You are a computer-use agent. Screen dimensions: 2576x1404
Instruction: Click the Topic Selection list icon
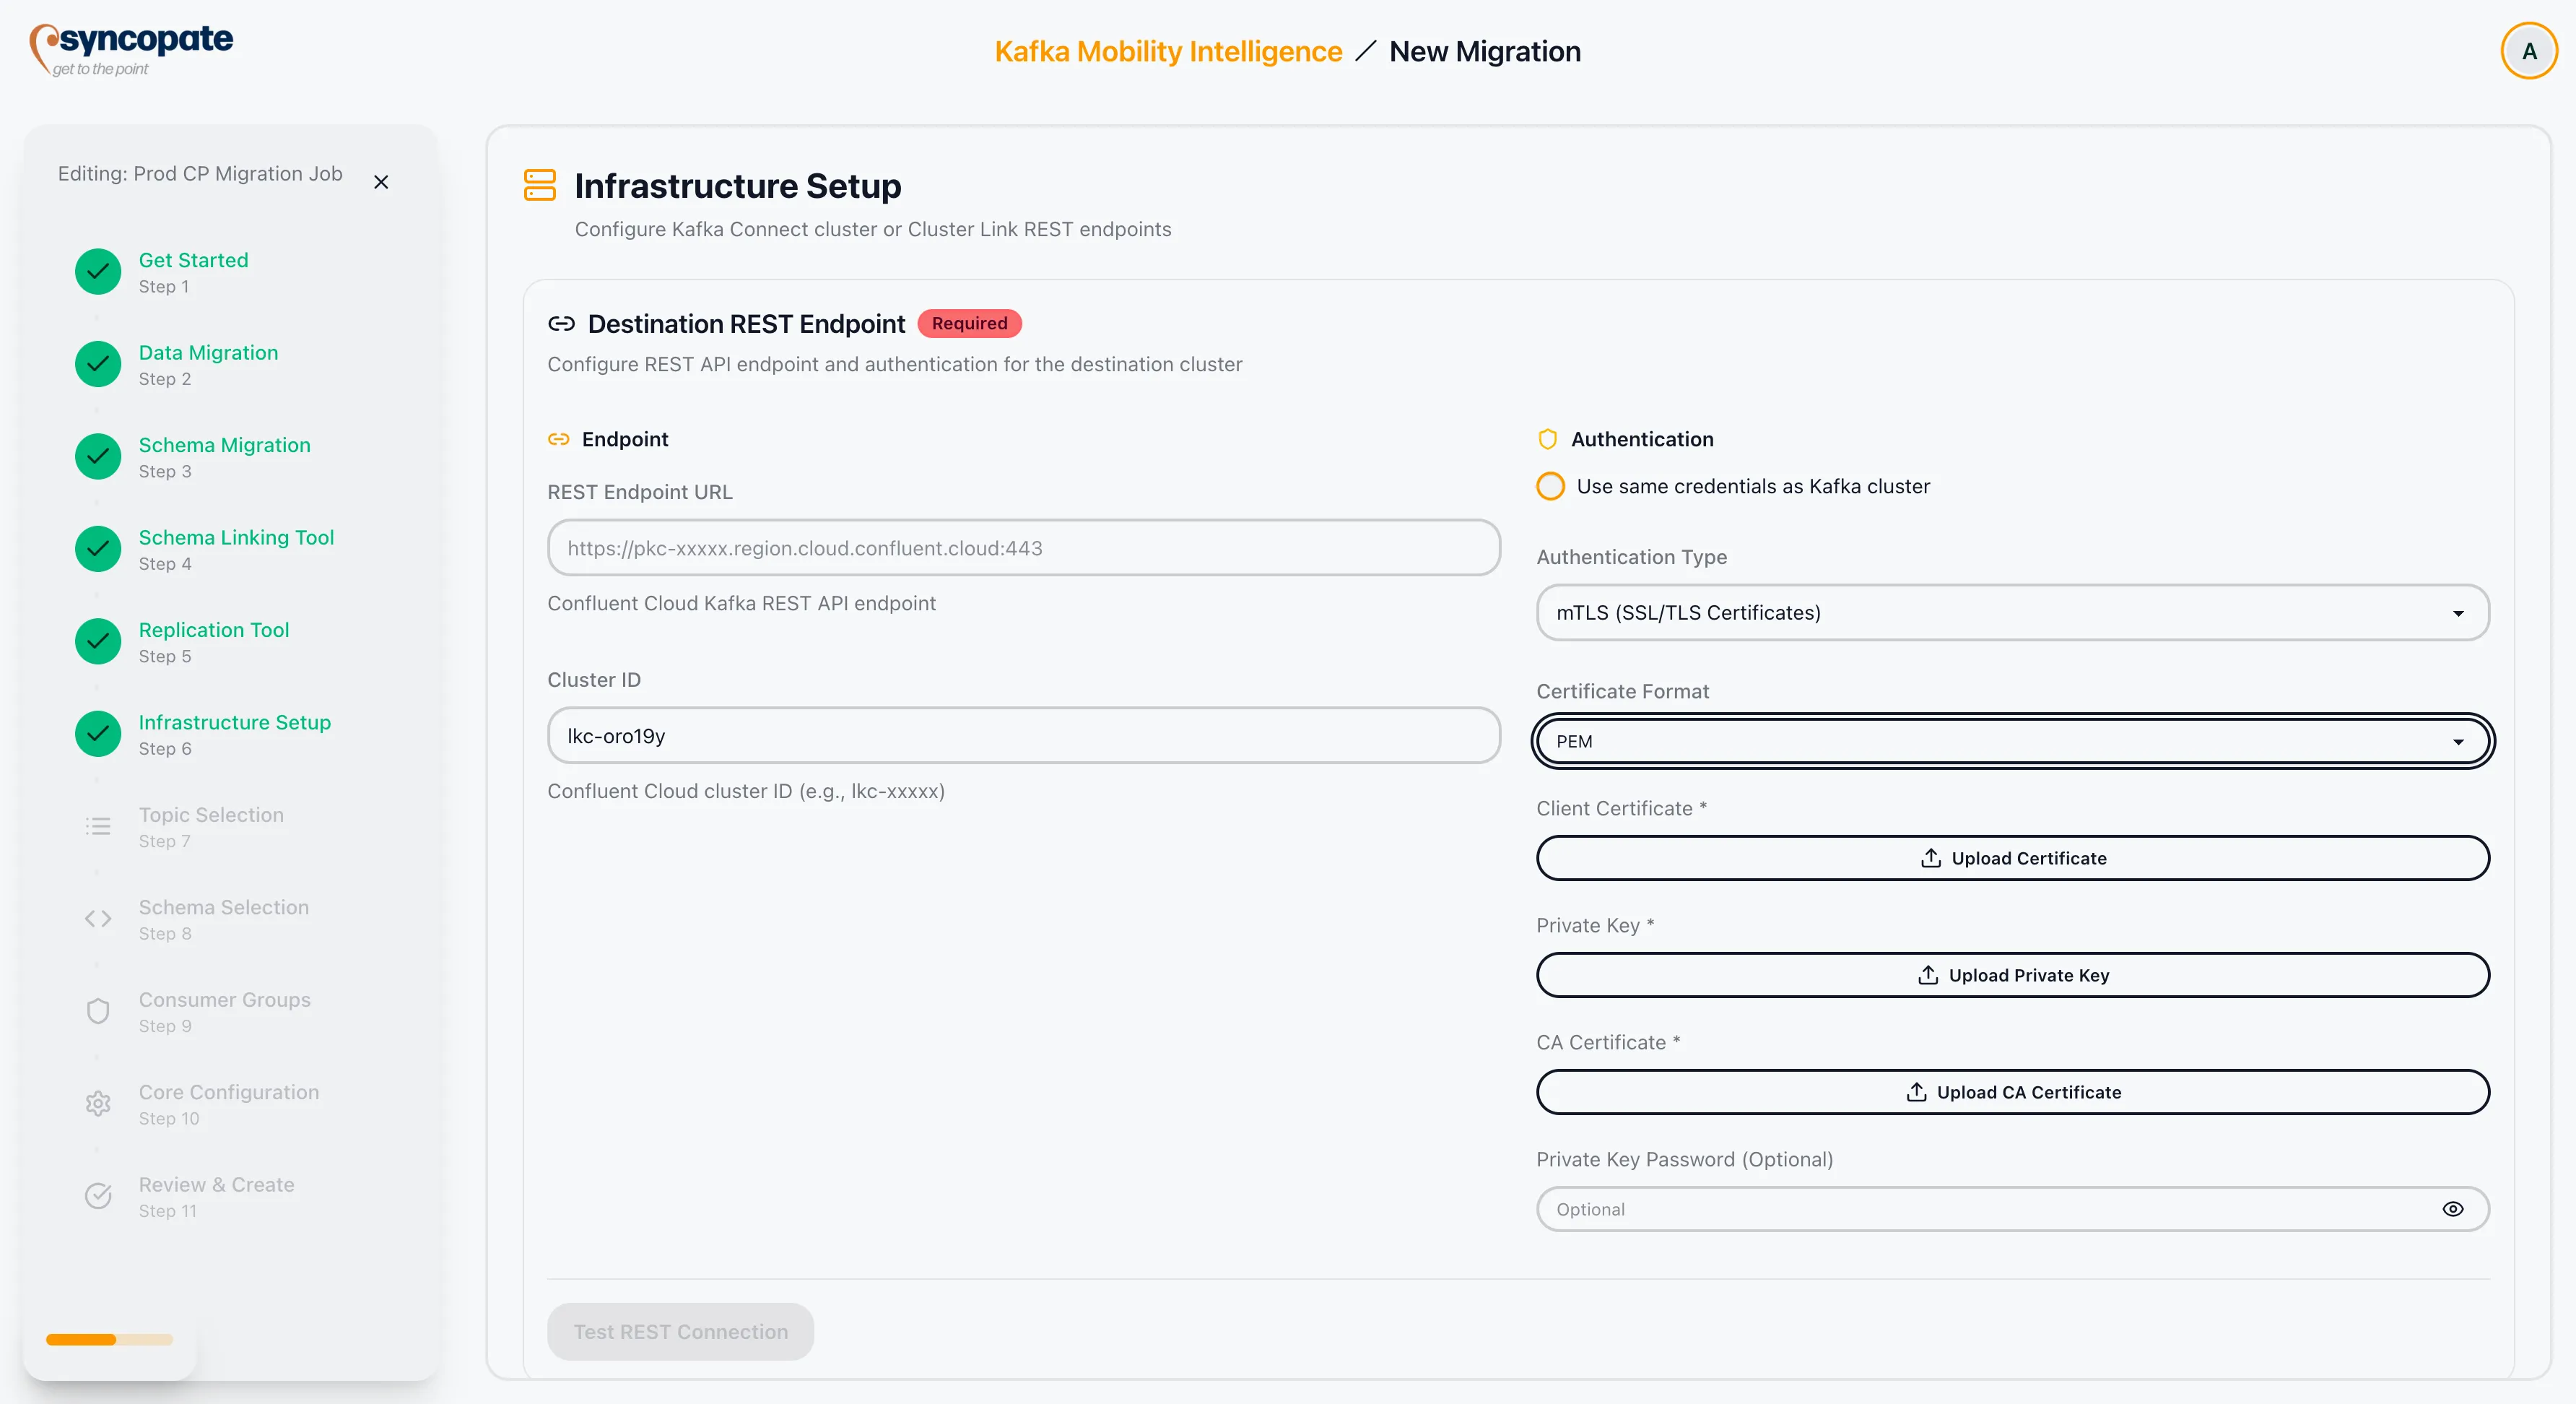point(98,826)
